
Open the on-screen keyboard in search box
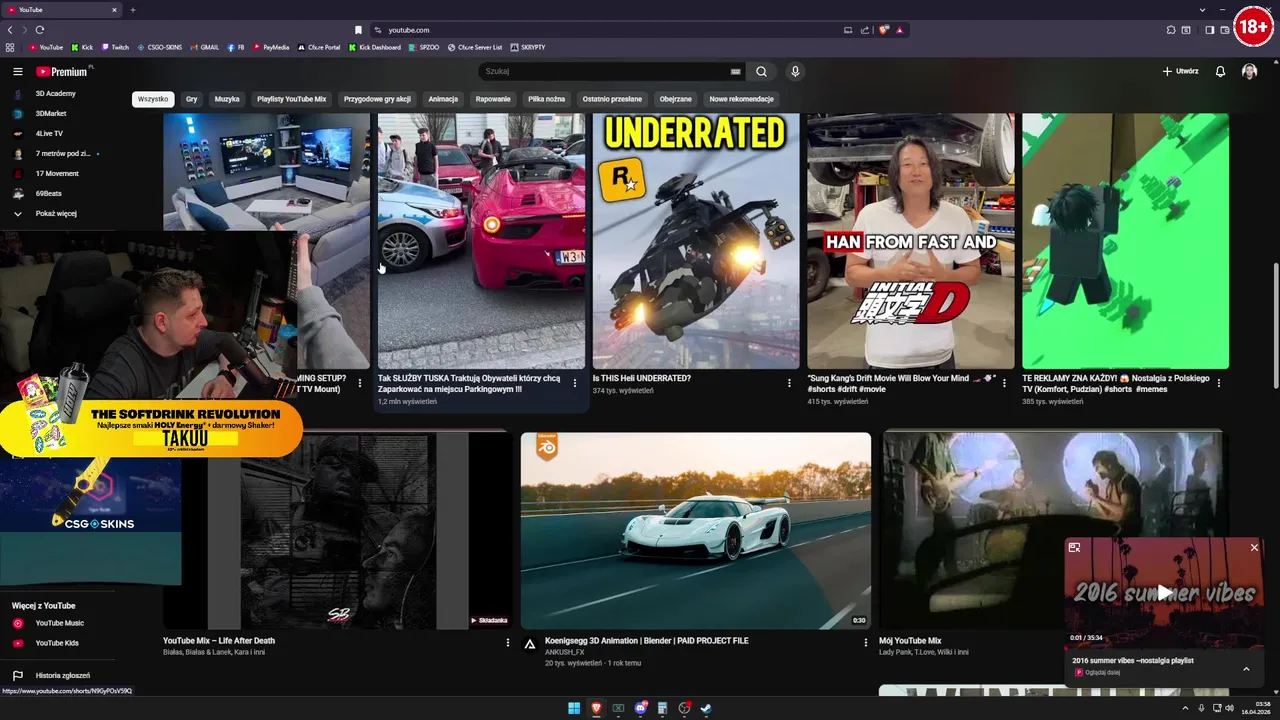(736, 72)
